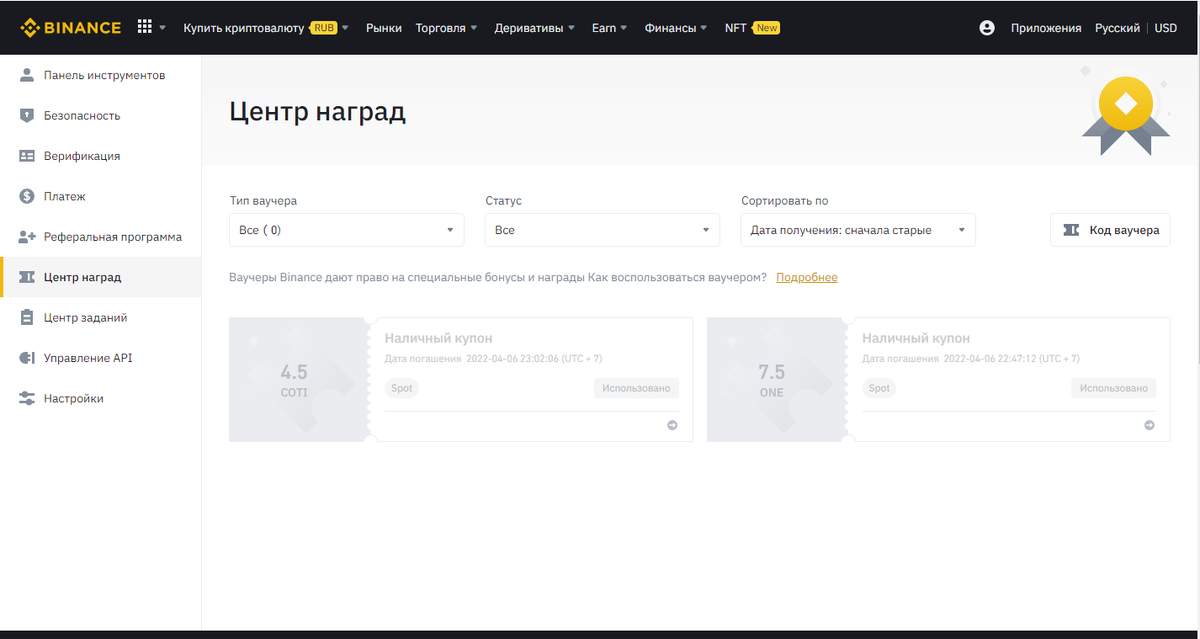Click the API management plug icon
The image size is (1200, 639).
(27, 358)
